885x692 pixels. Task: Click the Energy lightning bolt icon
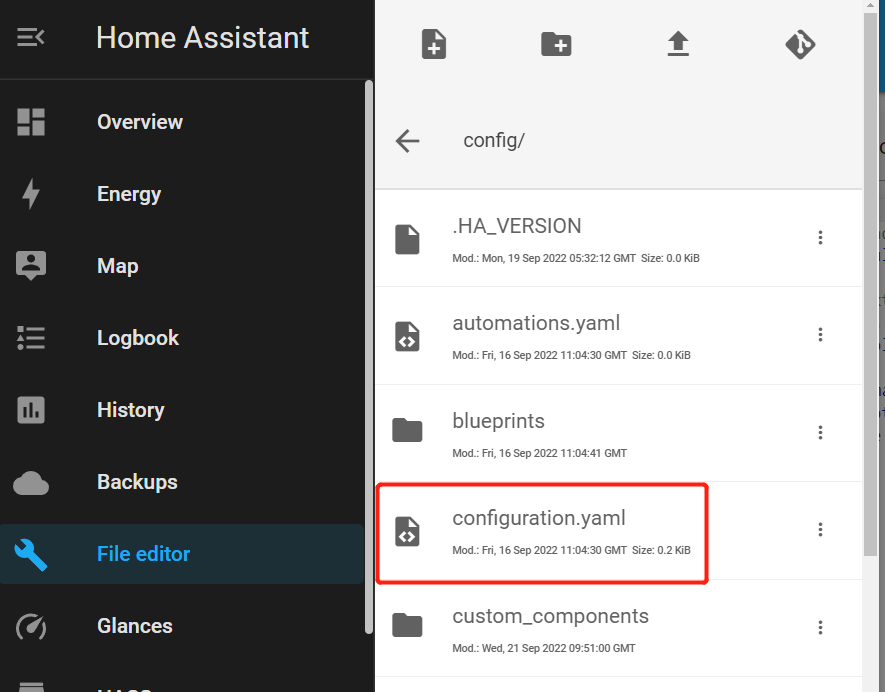tap(31, 194)
